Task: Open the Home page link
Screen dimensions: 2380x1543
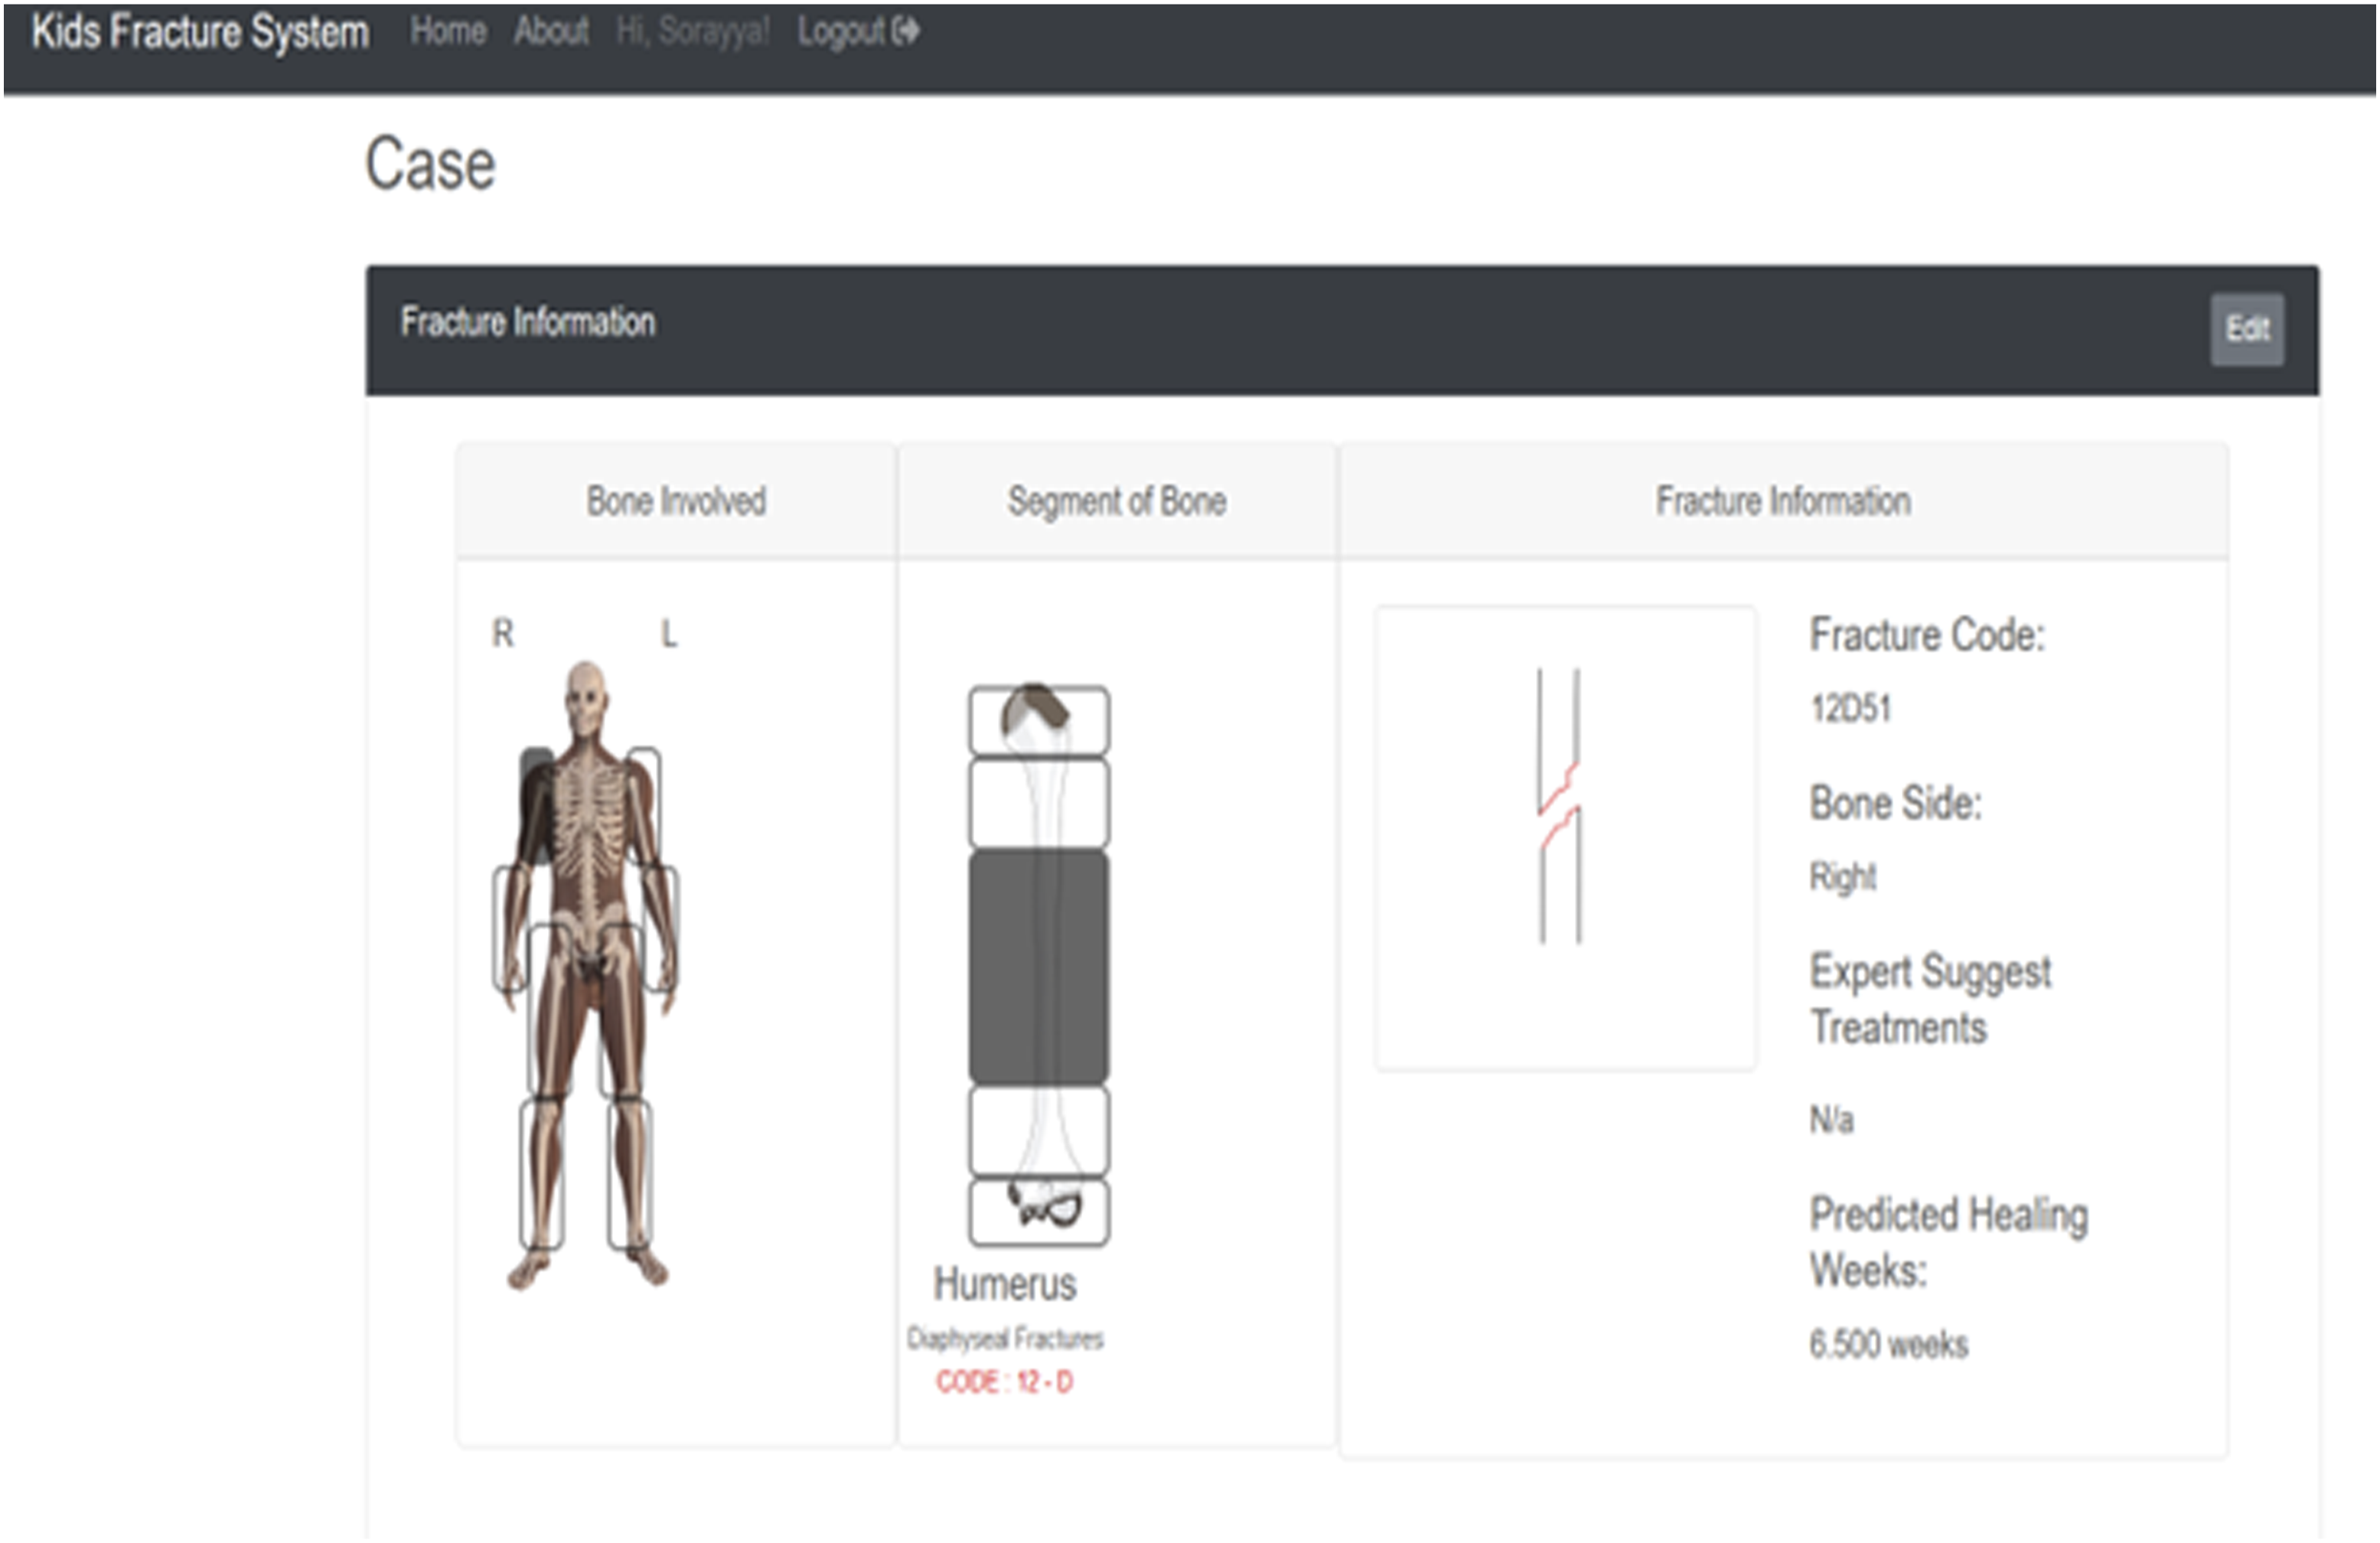Action: (x=448, y=31)
